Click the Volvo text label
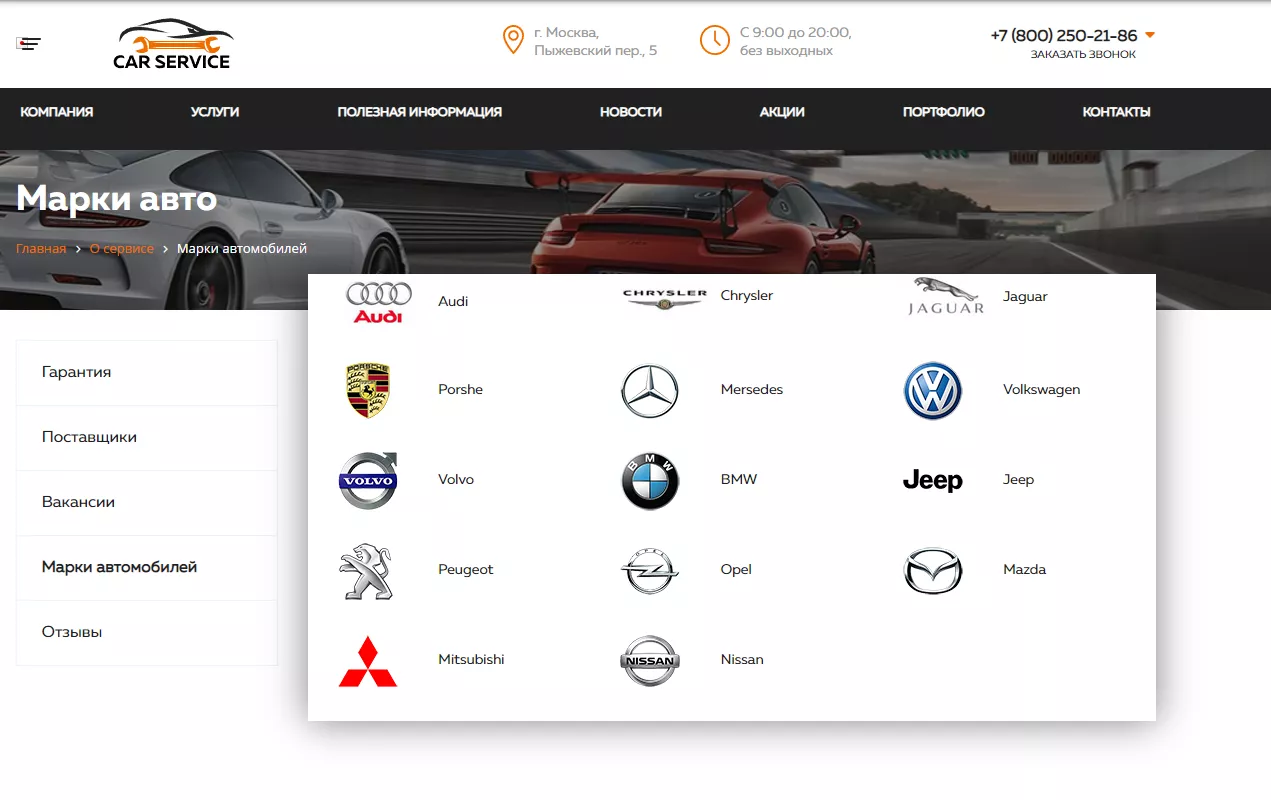 456,480
